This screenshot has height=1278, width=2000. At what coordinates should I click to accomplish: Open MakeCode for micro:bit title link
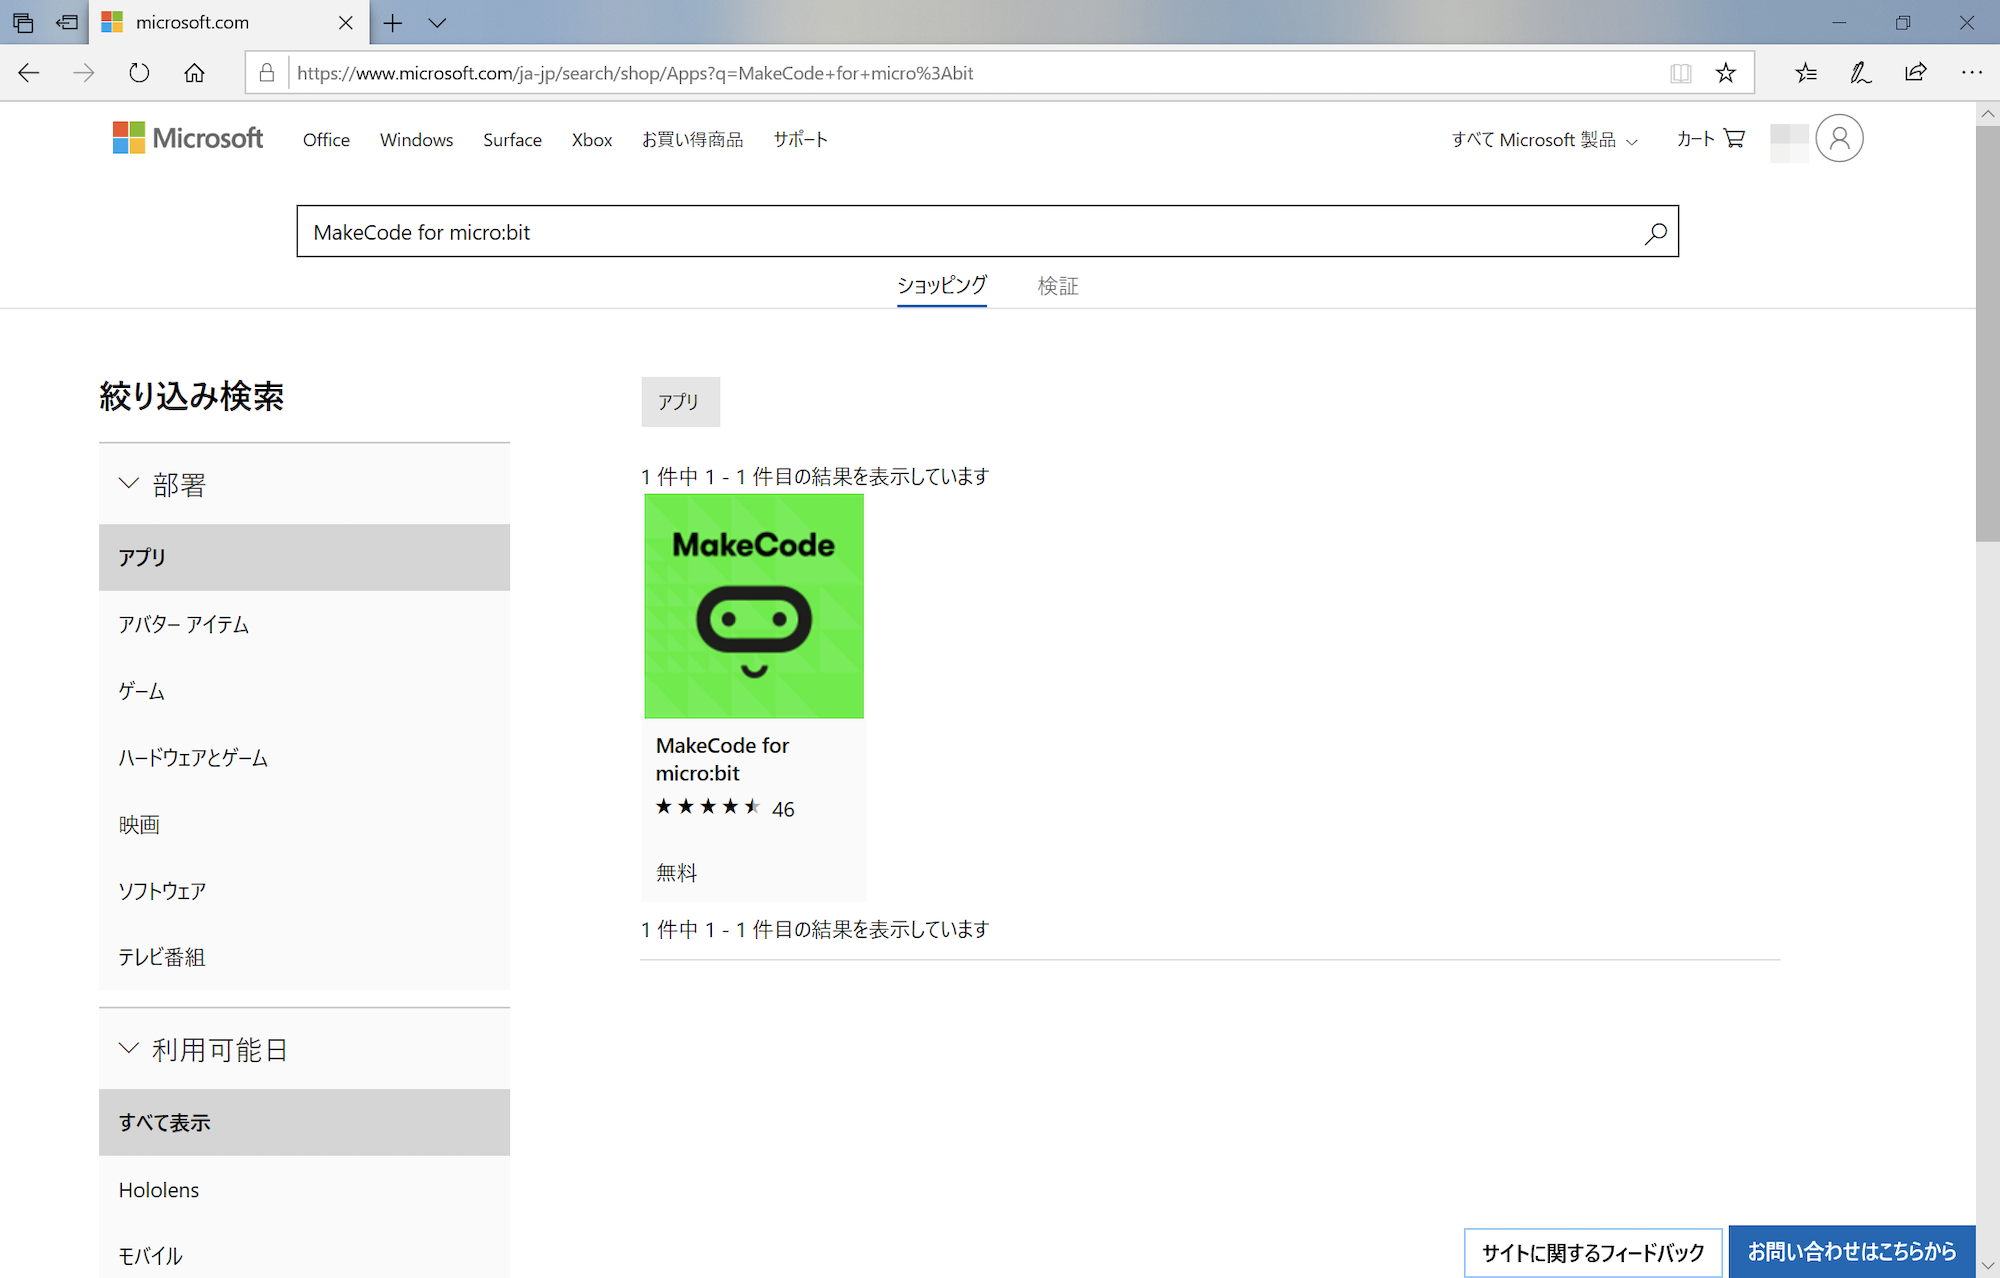[722, 759]
